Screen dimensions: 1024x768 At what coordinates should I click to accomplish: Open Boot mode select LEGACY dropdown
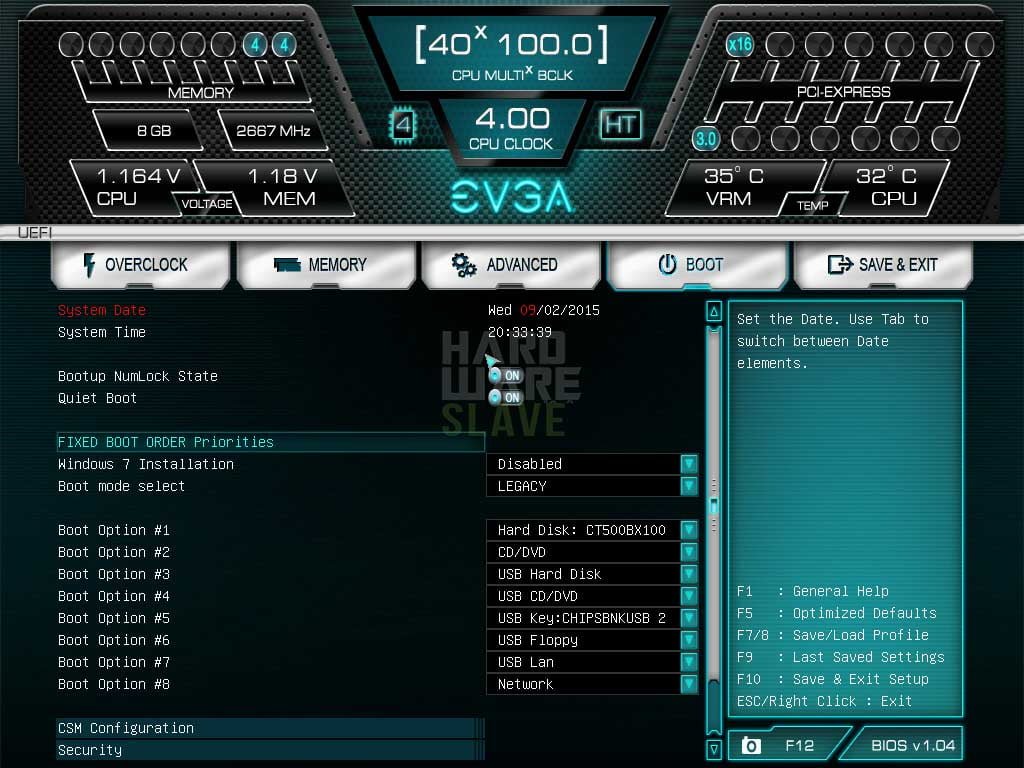592,486
